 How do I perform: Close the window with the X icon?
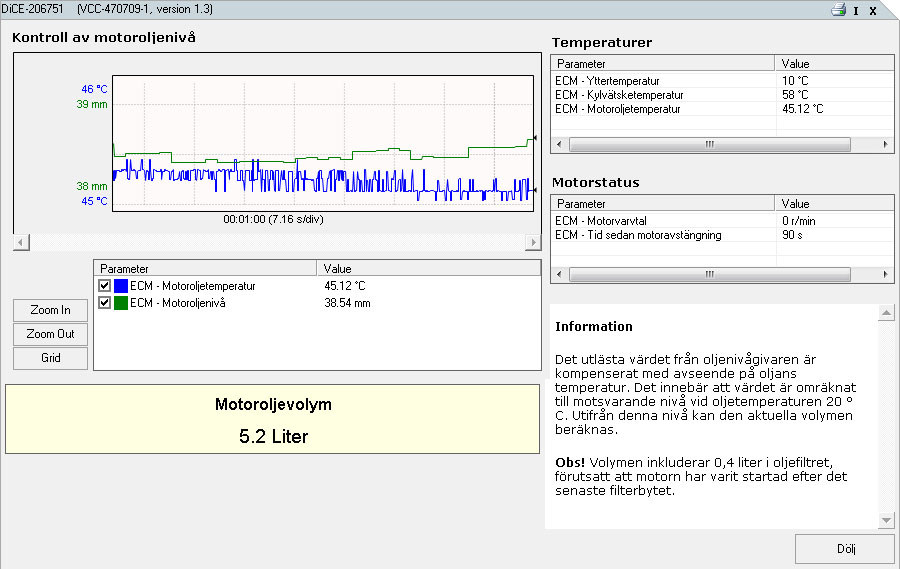(873, 11)
